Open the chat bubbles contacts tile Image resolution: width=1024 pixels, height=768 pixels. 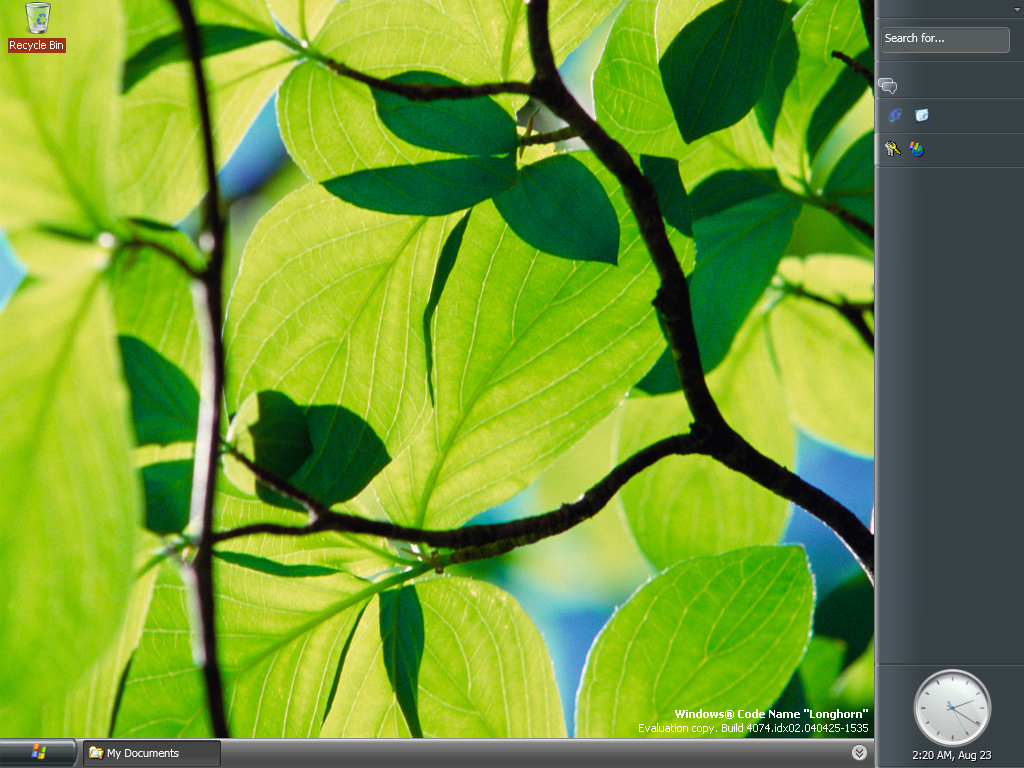pos(888,86)
